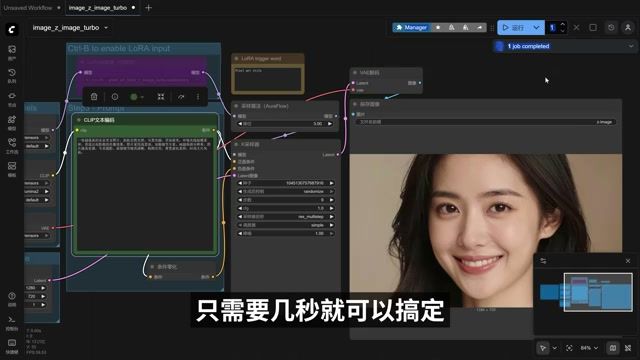Toggle link visibility icon at bottom right
The image size is (640, 360).
(628, 348)
